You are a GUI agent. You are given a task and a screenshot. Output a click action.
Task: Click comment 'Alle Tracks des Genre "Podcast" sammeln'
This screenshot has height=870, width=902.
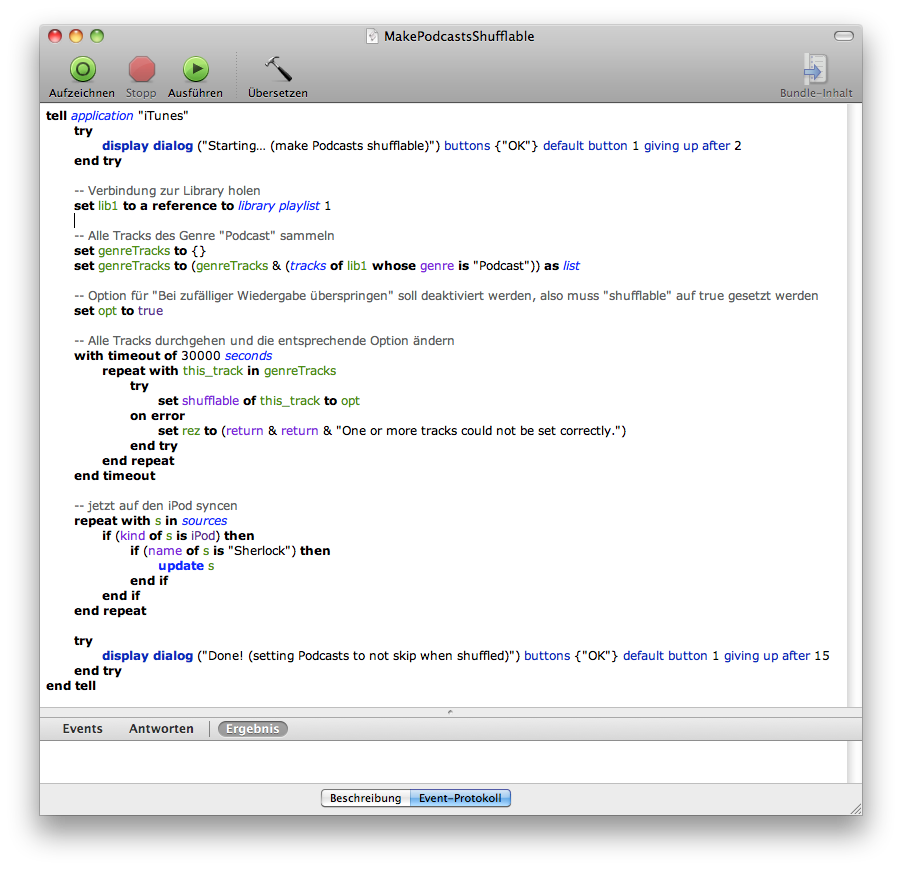204,235
